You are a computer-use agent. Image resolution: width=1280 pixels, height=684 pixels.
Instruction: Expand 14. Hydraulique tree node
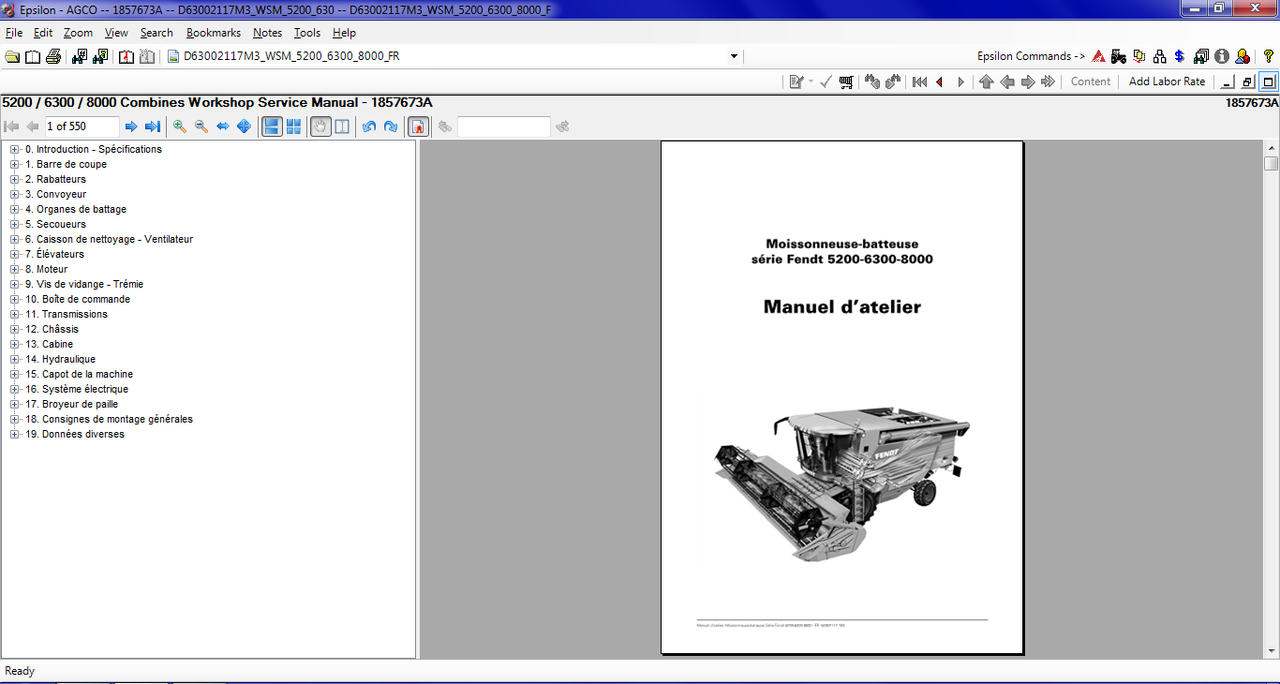pyautogui.click(x=15, y=360)
